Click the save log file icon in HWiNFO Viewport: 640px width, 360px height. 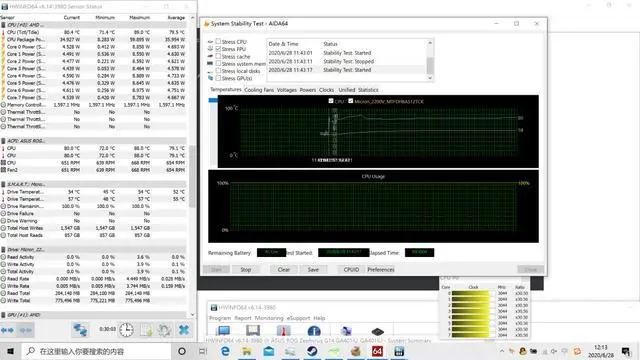146,330
